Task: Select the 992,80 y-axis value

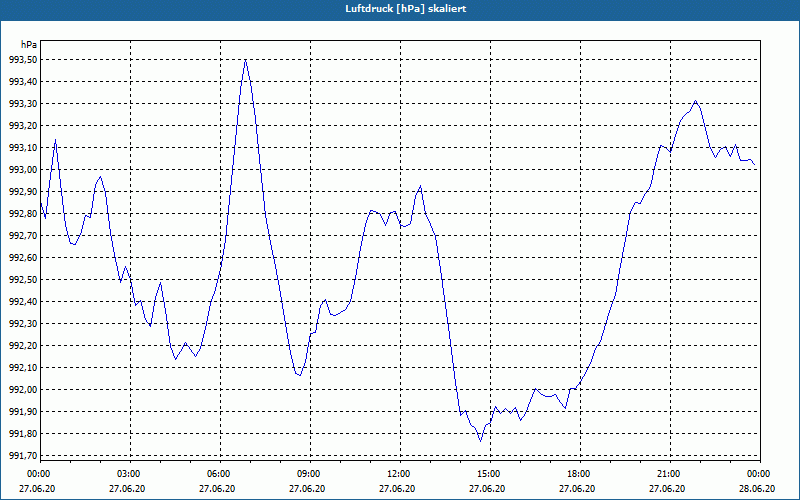Action: tap(23, 214)
